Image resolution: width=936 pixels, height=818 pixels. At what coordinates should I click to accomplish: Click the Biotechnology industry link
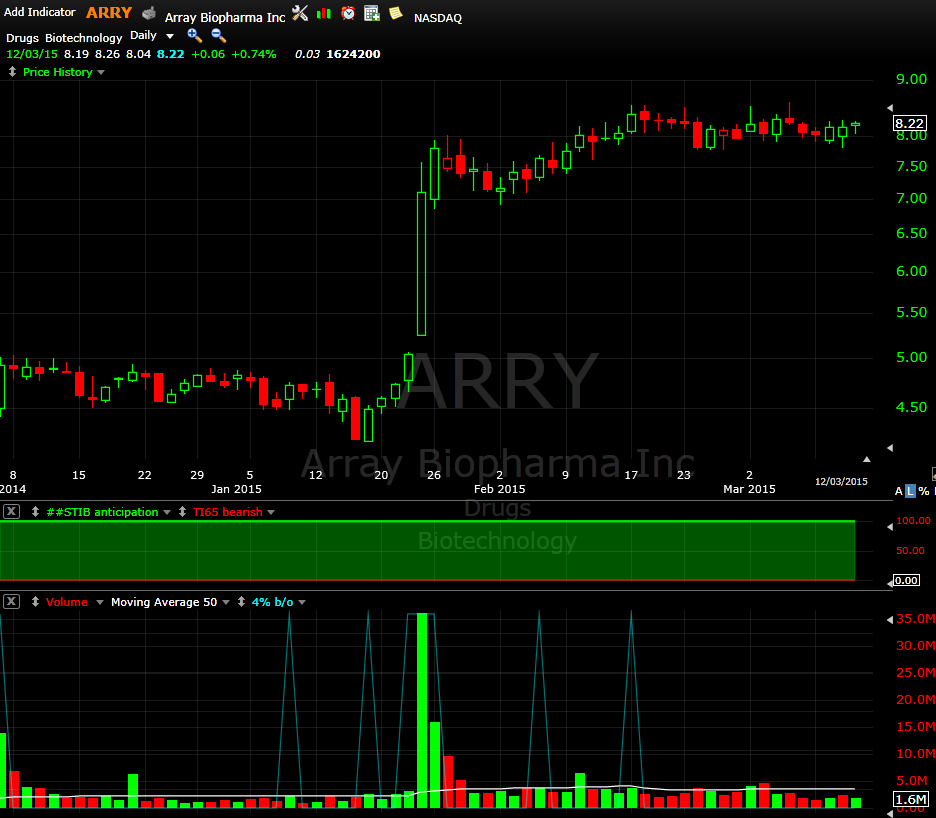point(84,38)
